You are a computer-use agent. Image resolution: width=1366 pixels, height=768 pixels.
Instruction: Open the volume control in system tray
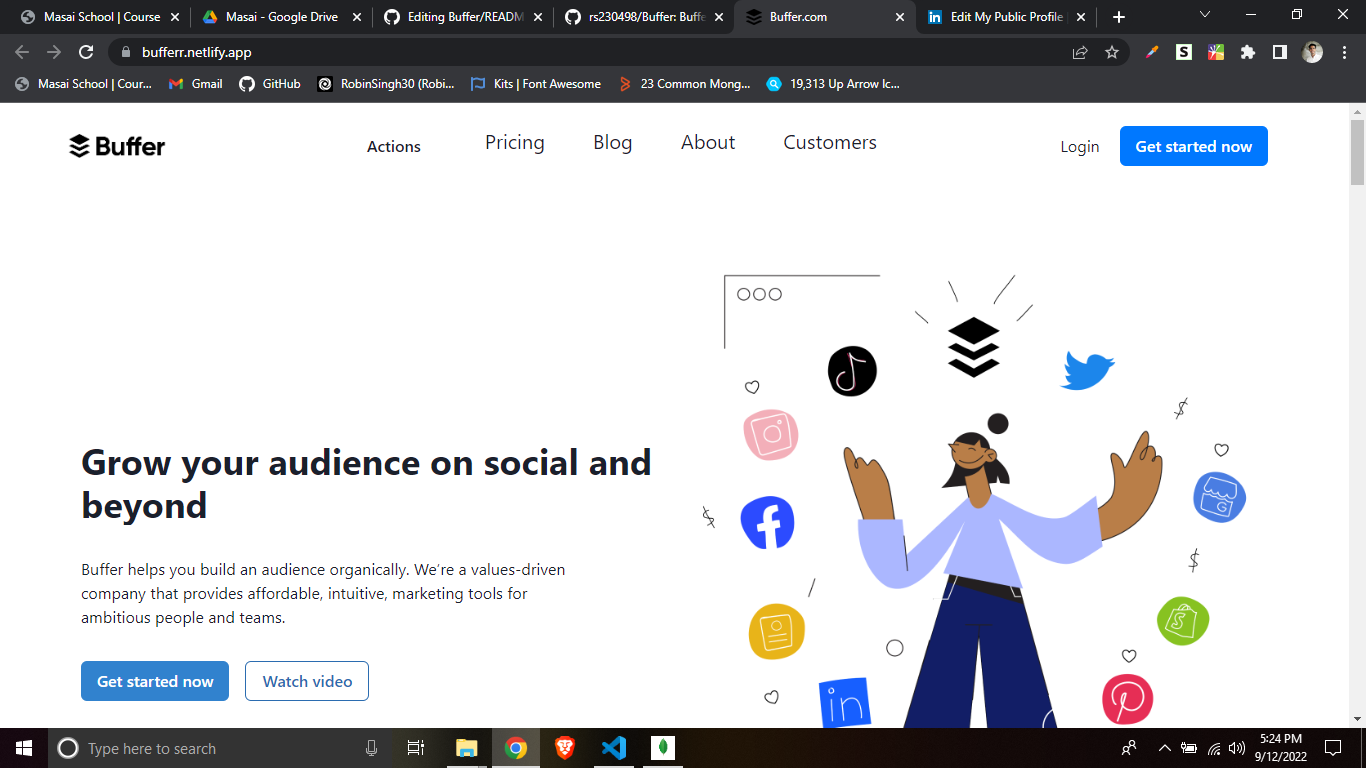(1237, 748)
